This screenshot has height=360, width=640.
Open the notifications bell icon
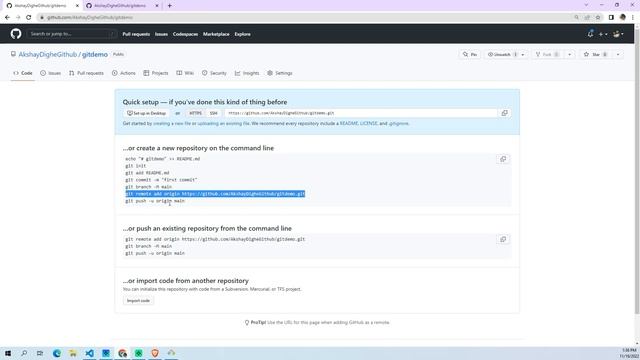(590, 34)
